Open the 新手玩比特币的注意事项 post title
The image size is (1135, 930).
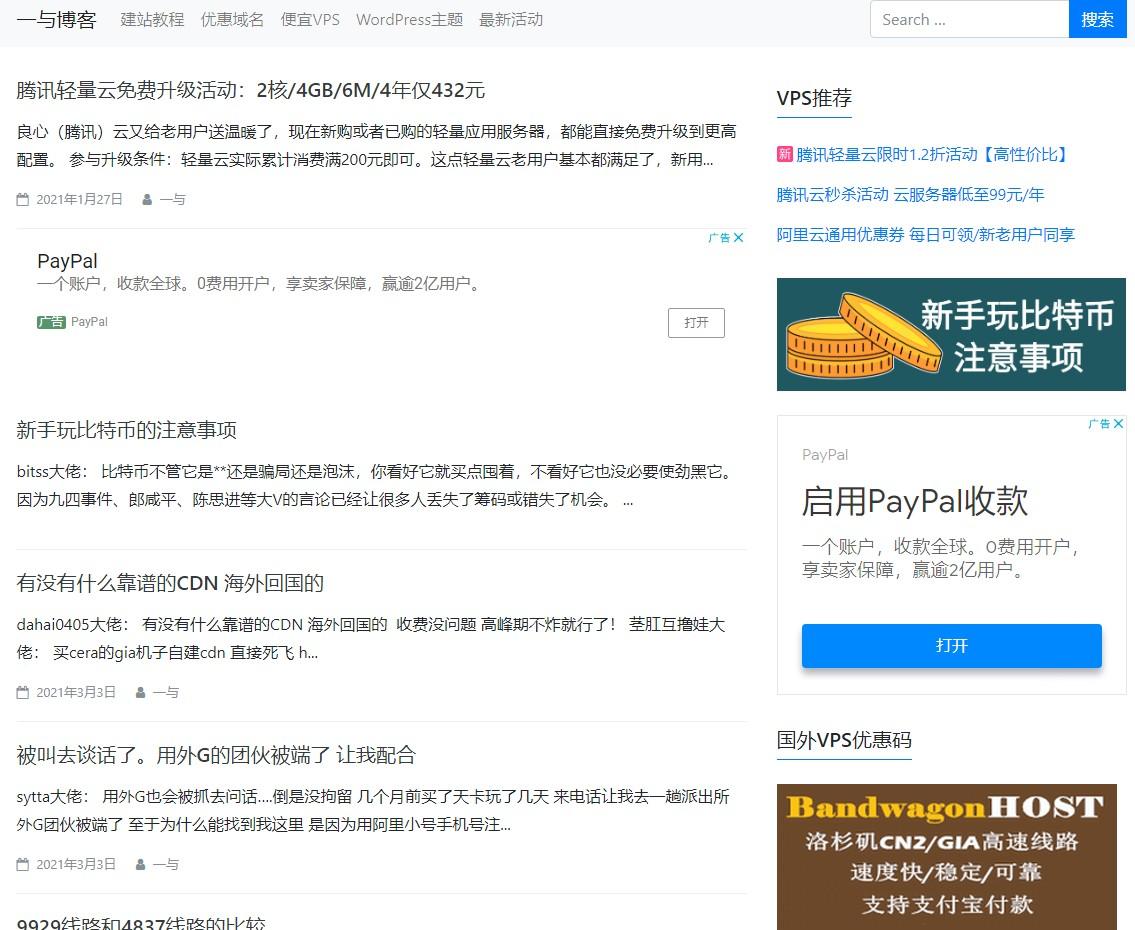(x=127, y=430)
